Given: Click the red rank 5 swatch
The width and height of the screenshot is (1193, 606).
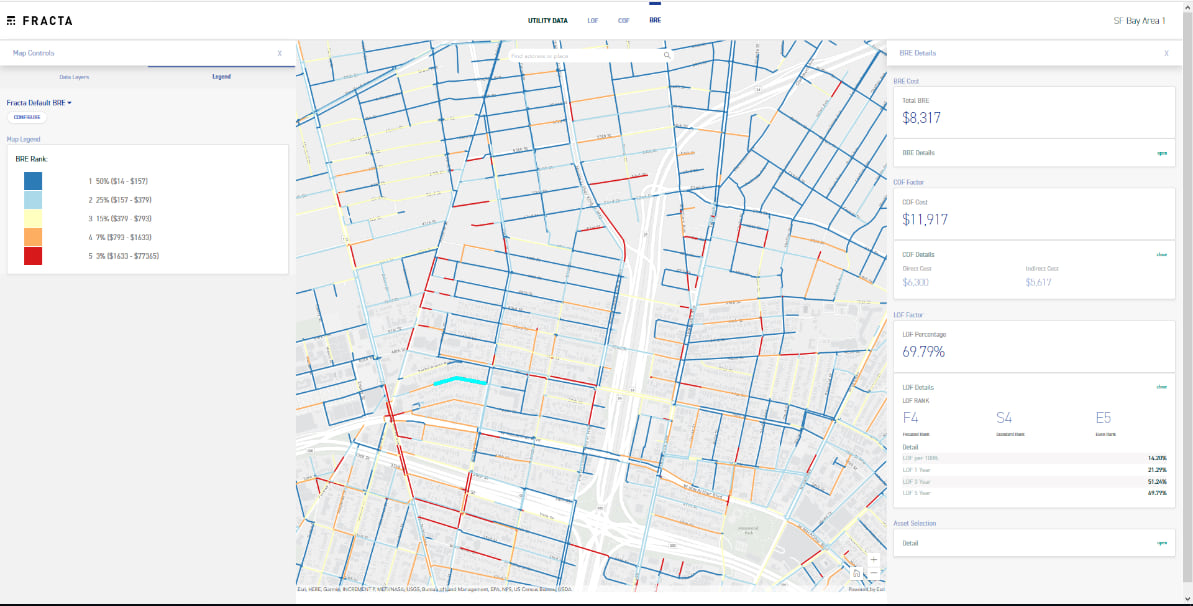Looking at the screenshot, I should pyautogui.click(x=33, y=256).
